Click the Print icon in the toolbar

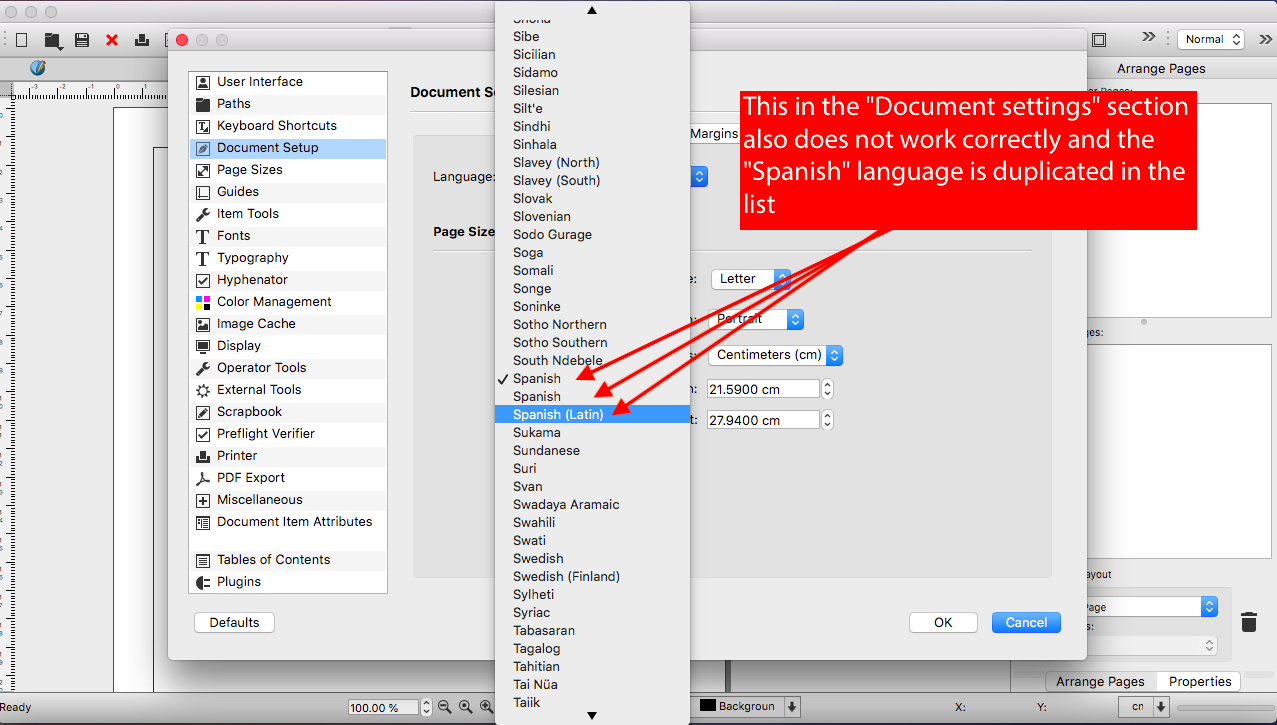142,40
